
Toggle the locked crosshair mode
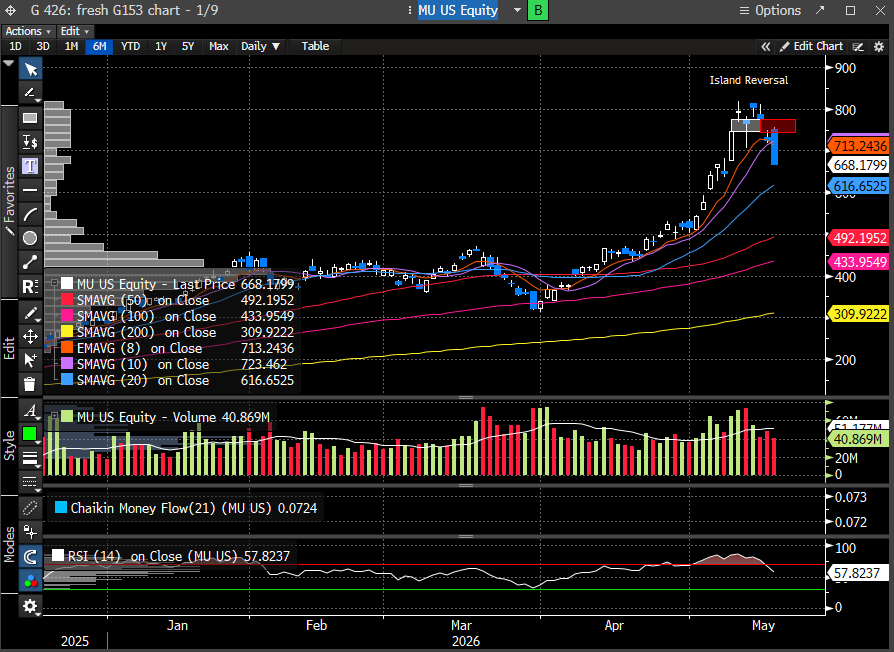30,532
